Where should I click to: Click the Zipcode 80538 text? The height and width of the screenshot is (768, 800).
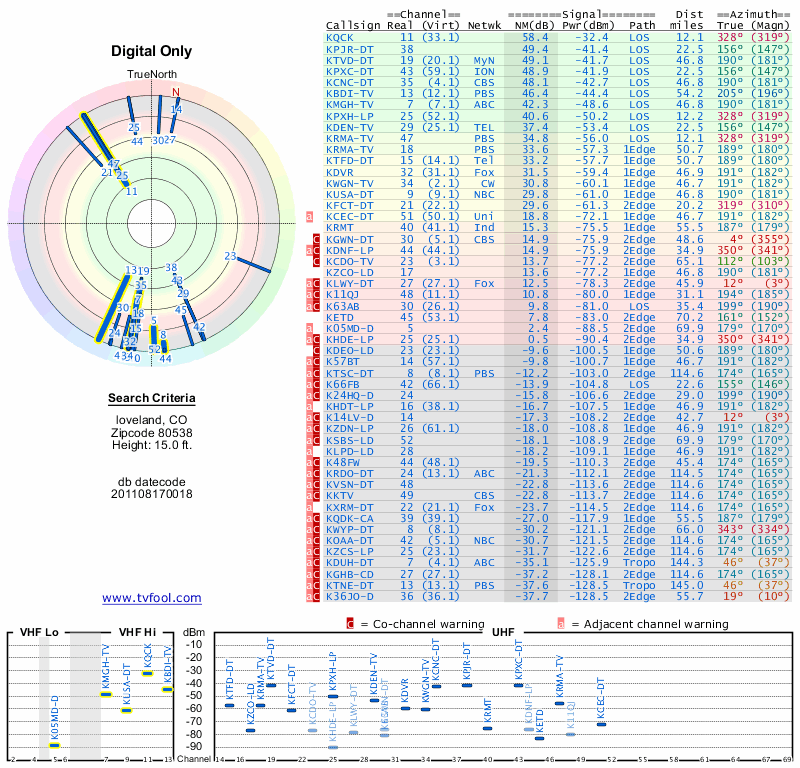(152, 433)
